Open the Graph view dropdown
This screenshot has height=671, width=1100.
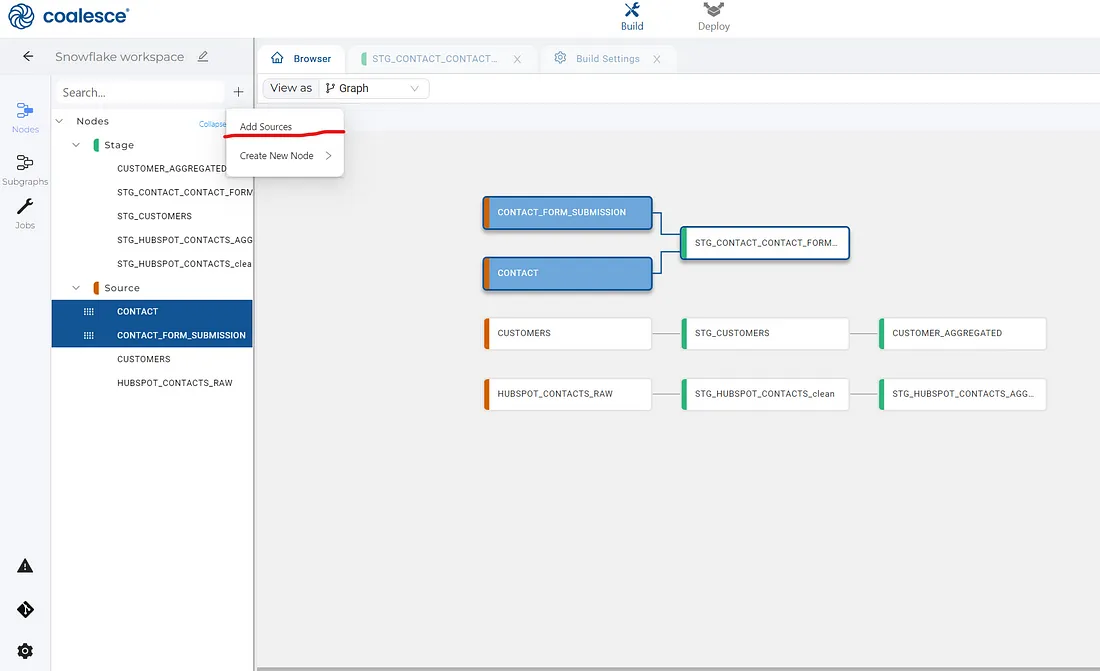tap(373, 88)
